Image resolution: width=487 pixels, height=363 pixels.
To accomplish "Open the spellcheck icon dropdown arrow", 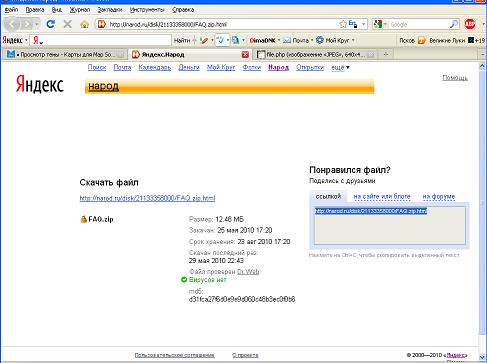I will (228, 40).
